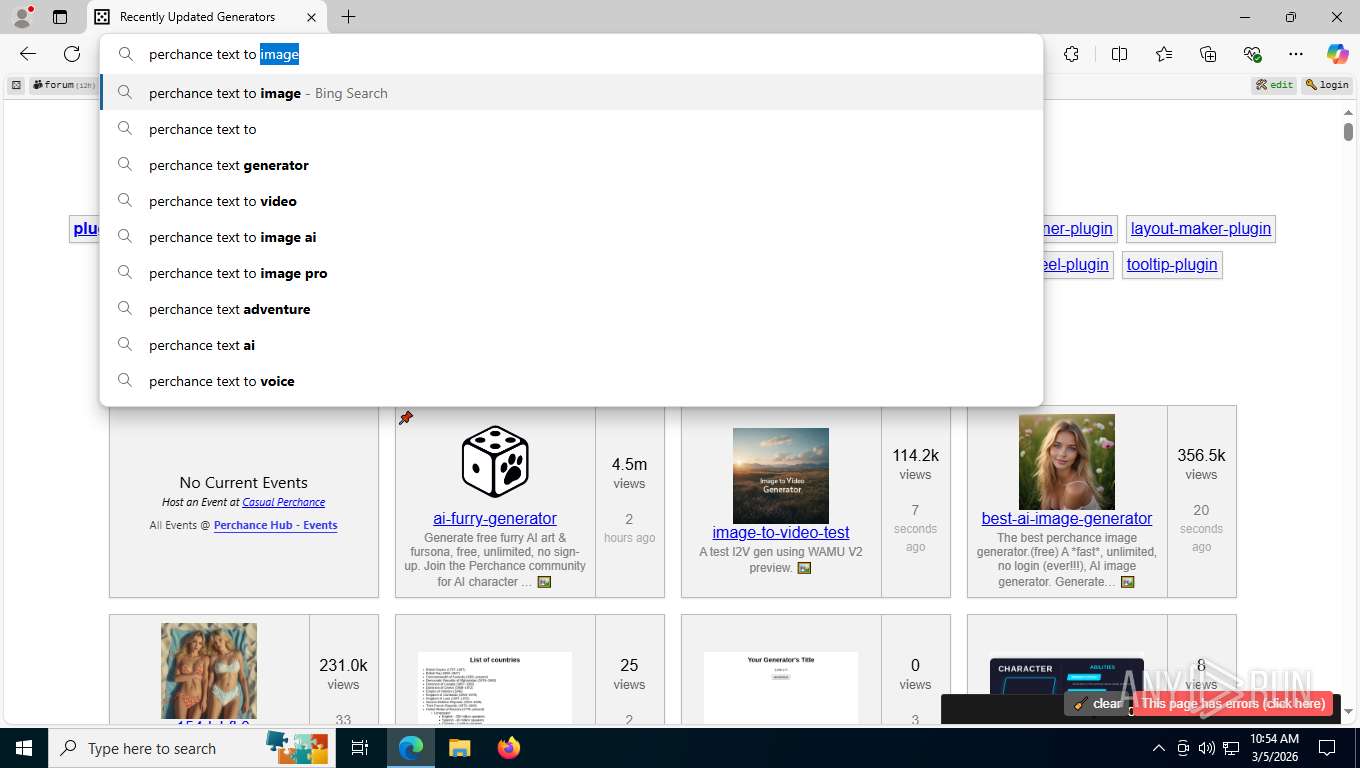Click image icon after ai-furry-generator description
Image resolution: width=1360 pixels, height=768 pixels.
coord(544,582)
